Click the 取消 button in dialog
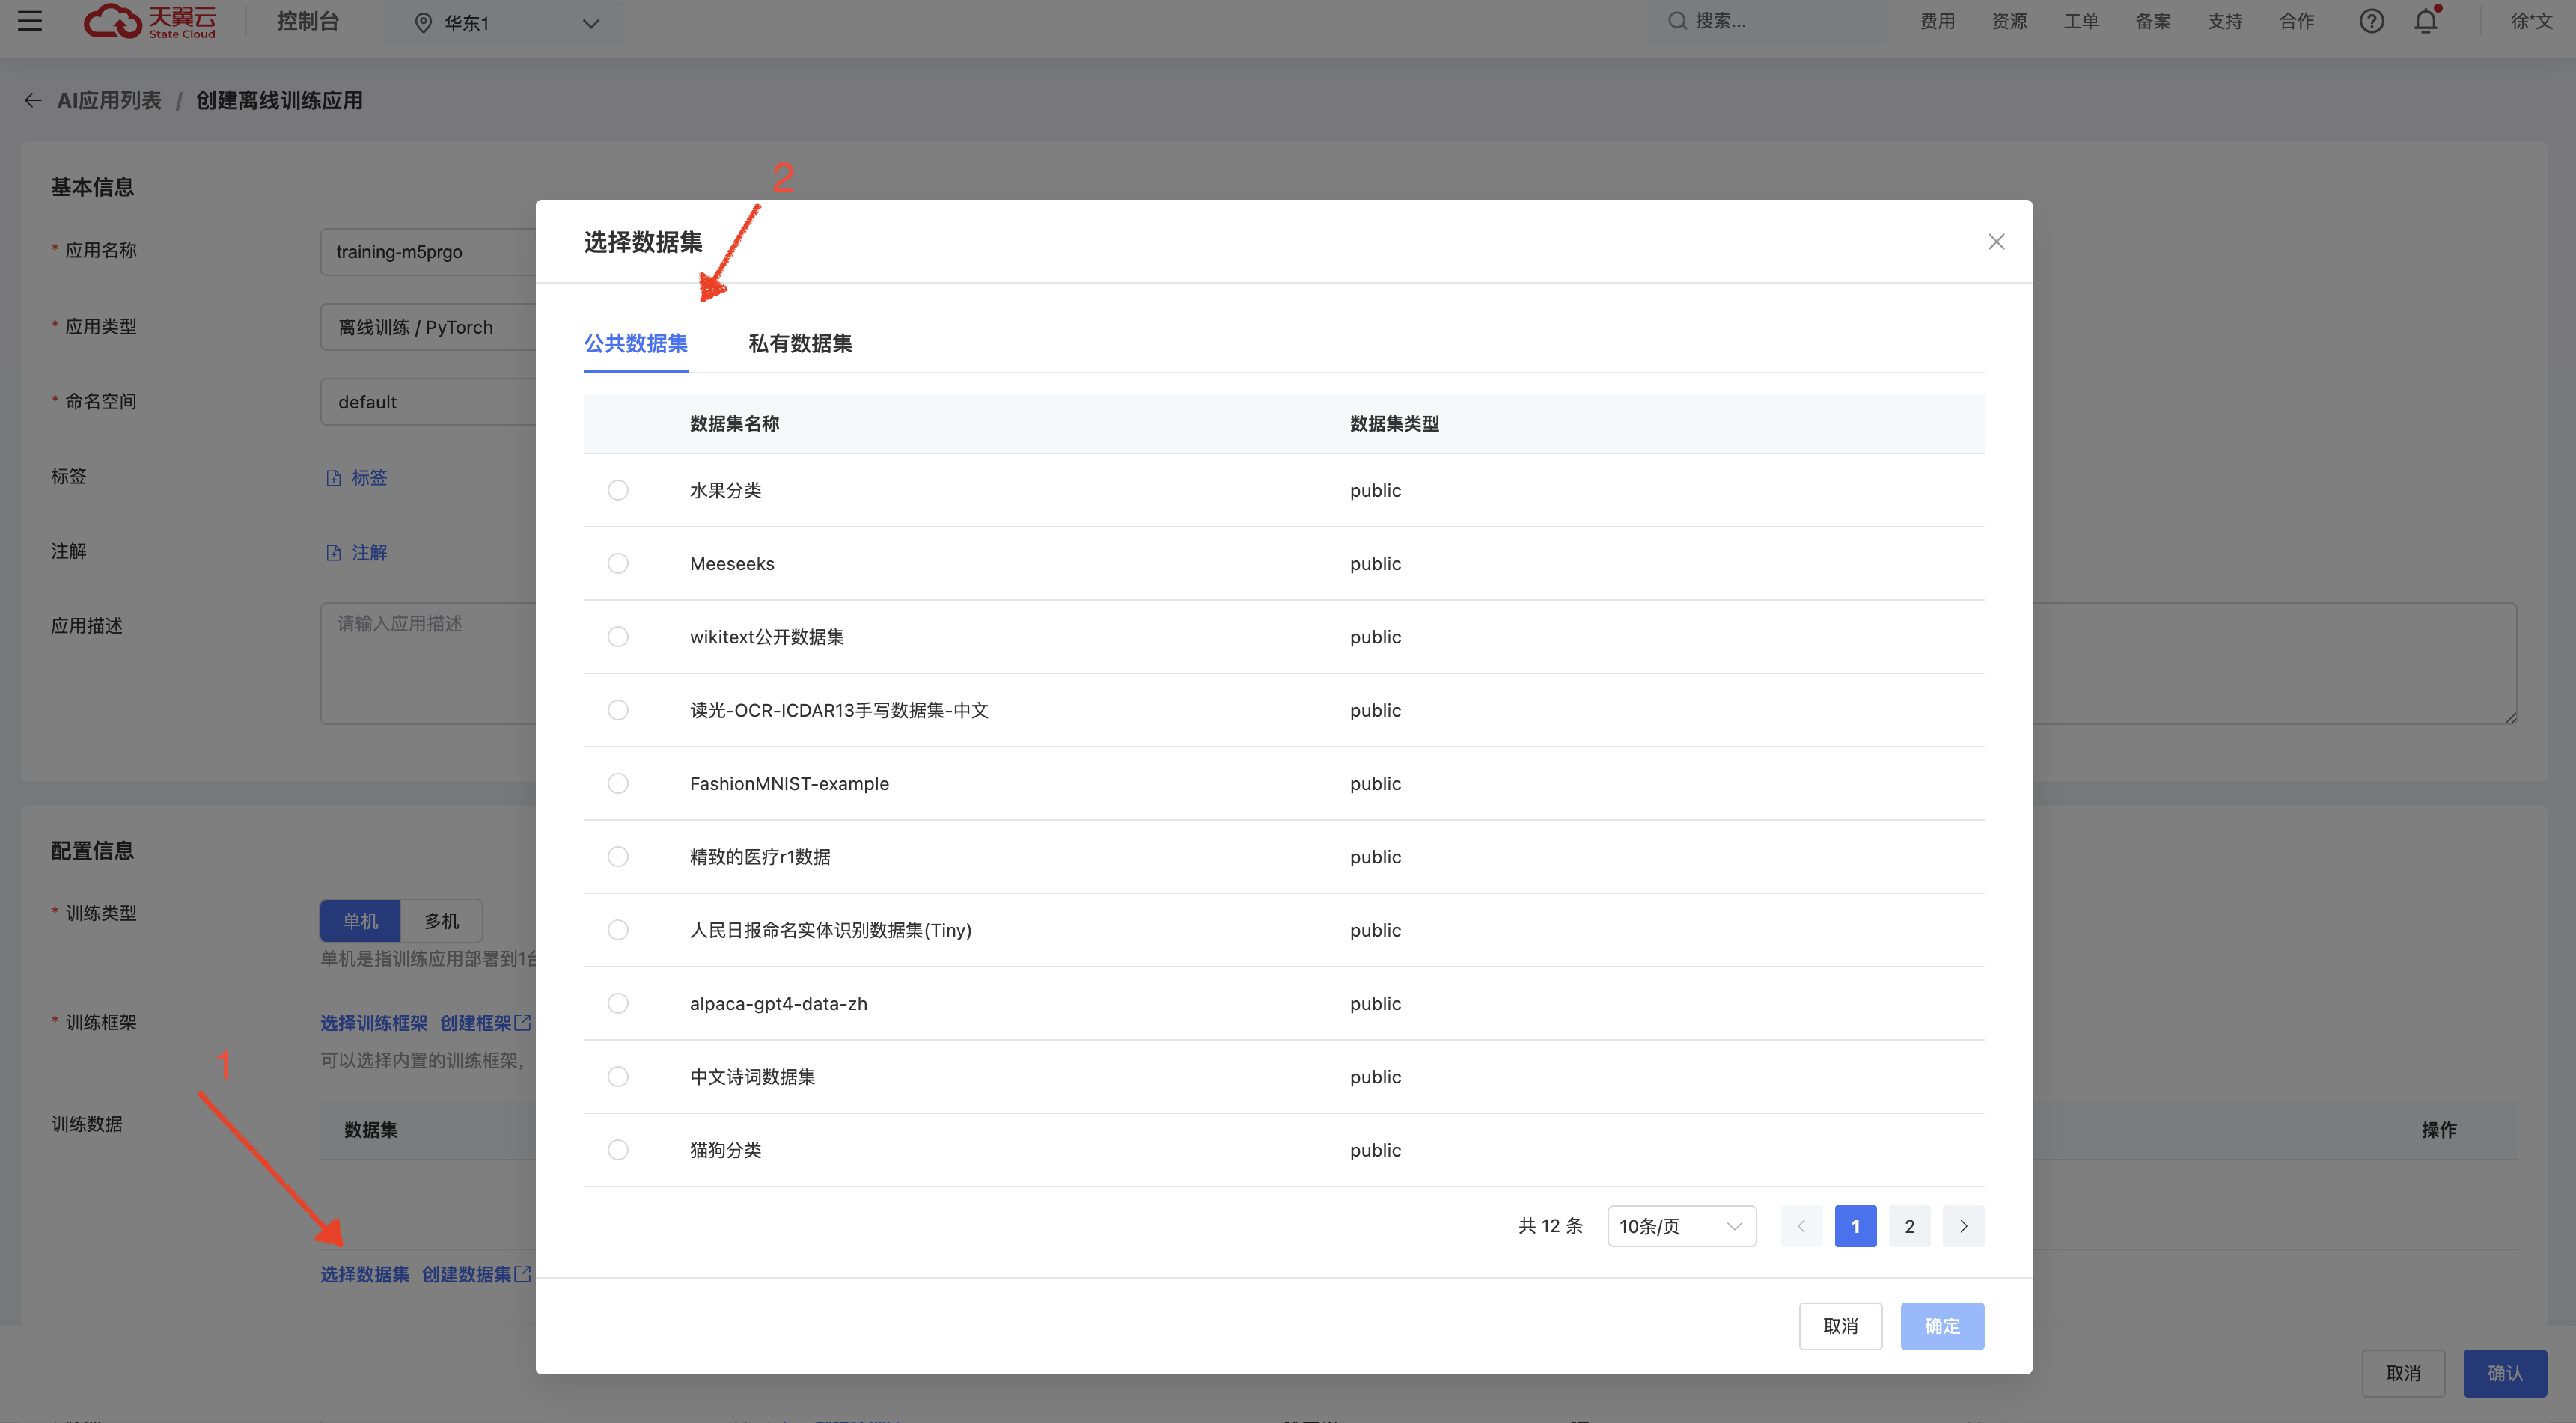2576x1423 pixels. point(1840,1326)
